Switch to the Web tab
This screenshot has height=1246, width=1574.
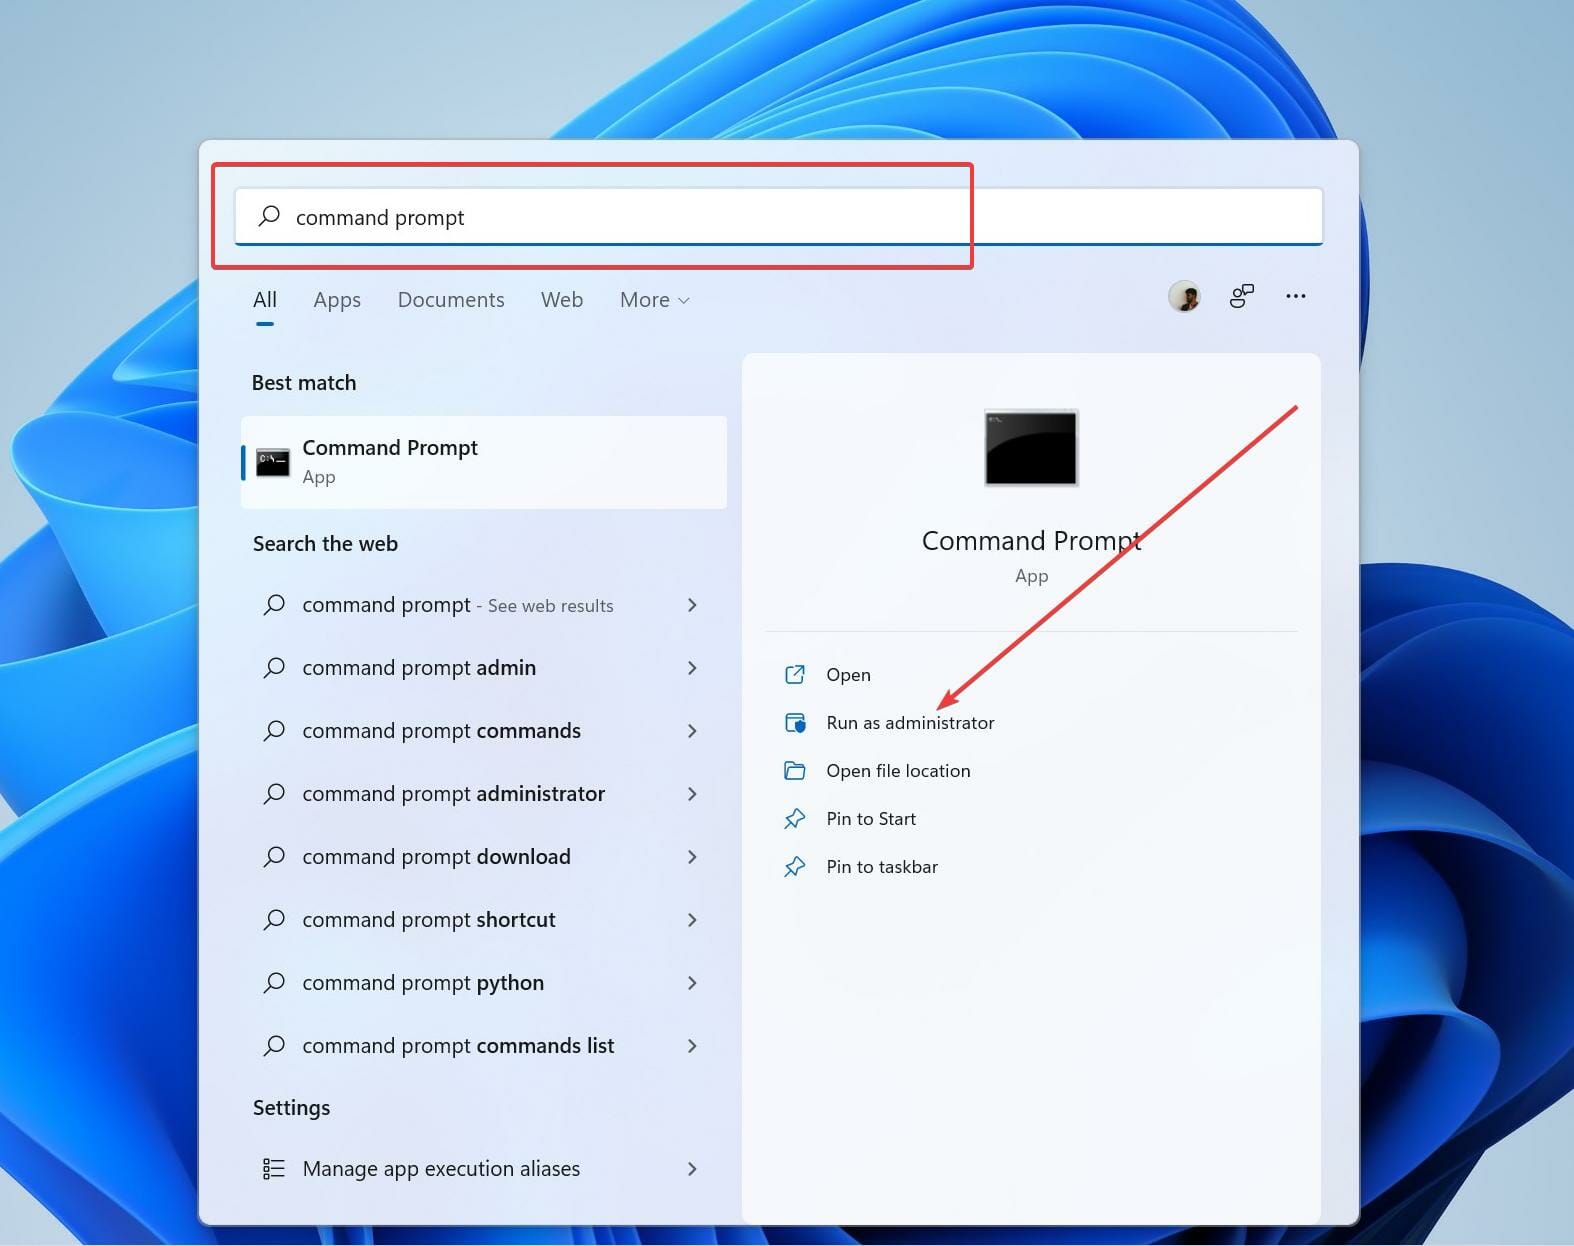(x=562, y=300)
